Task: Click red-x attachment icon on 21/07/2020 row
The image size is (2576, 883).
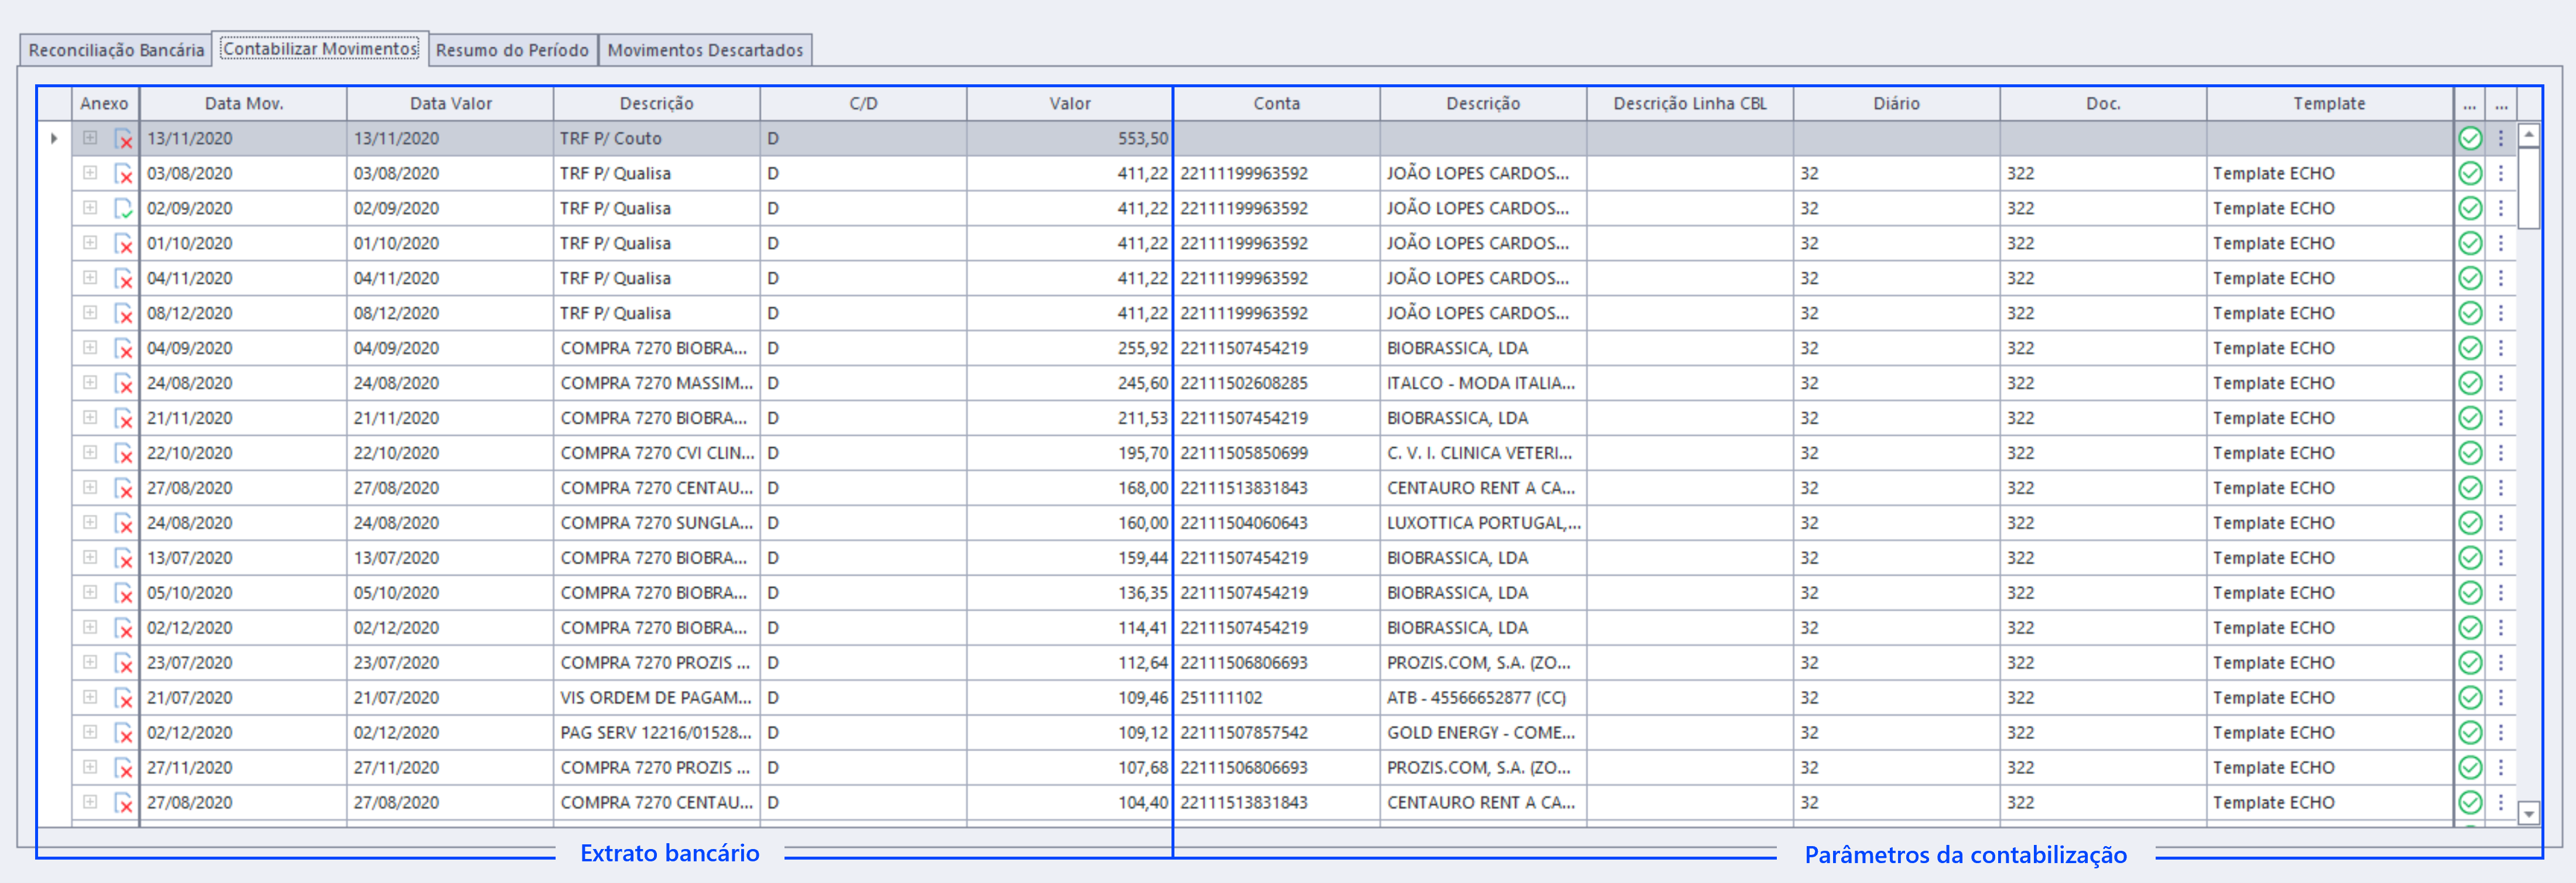Action: point(123,698)
